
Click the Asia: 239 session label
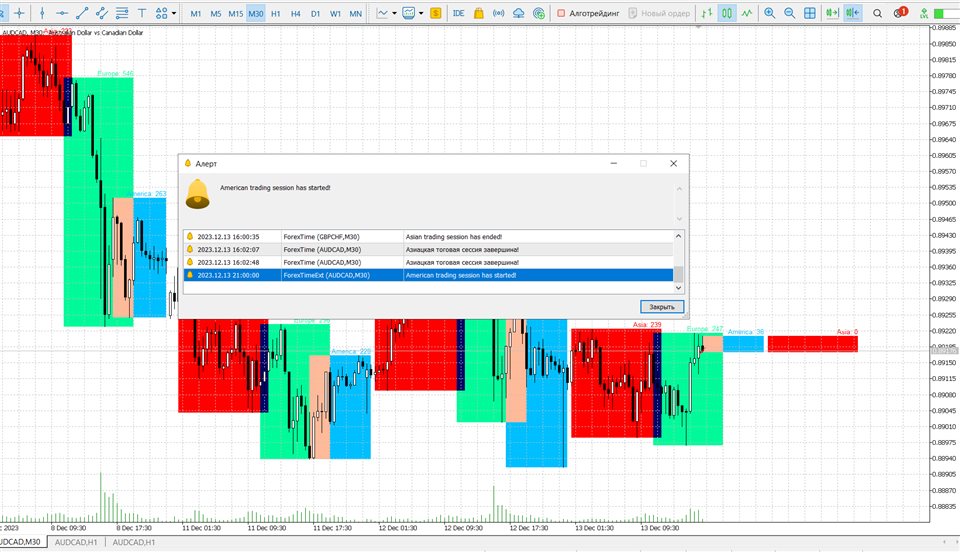click(x=647, y=324)
